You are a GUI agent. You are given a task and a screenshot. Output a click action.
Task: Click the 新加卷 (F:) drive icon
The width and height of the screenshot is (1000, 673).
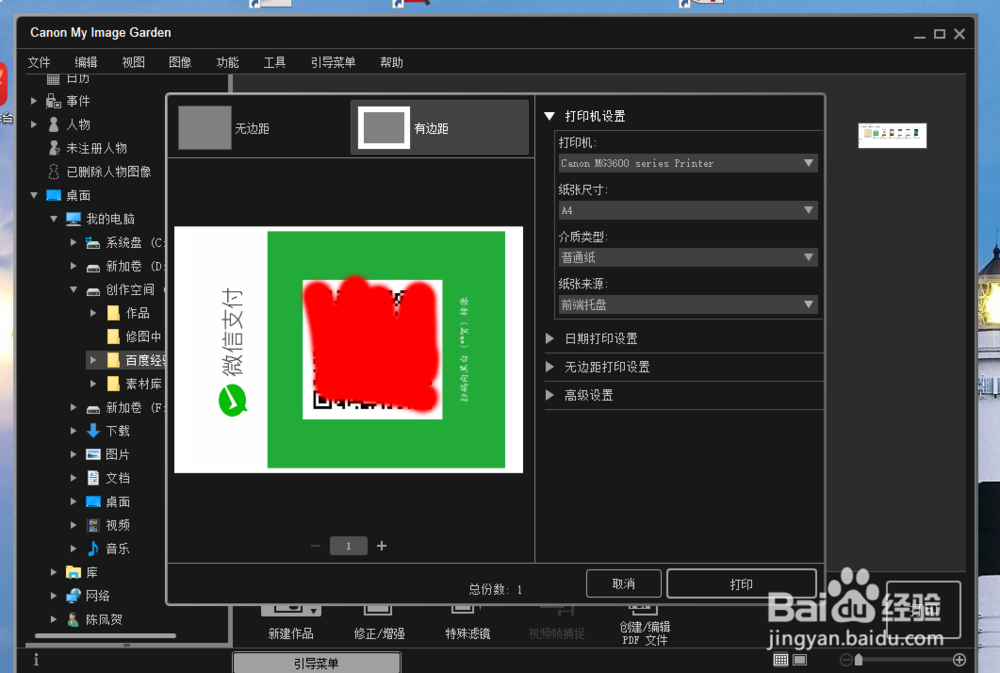[x=93, y=409]
